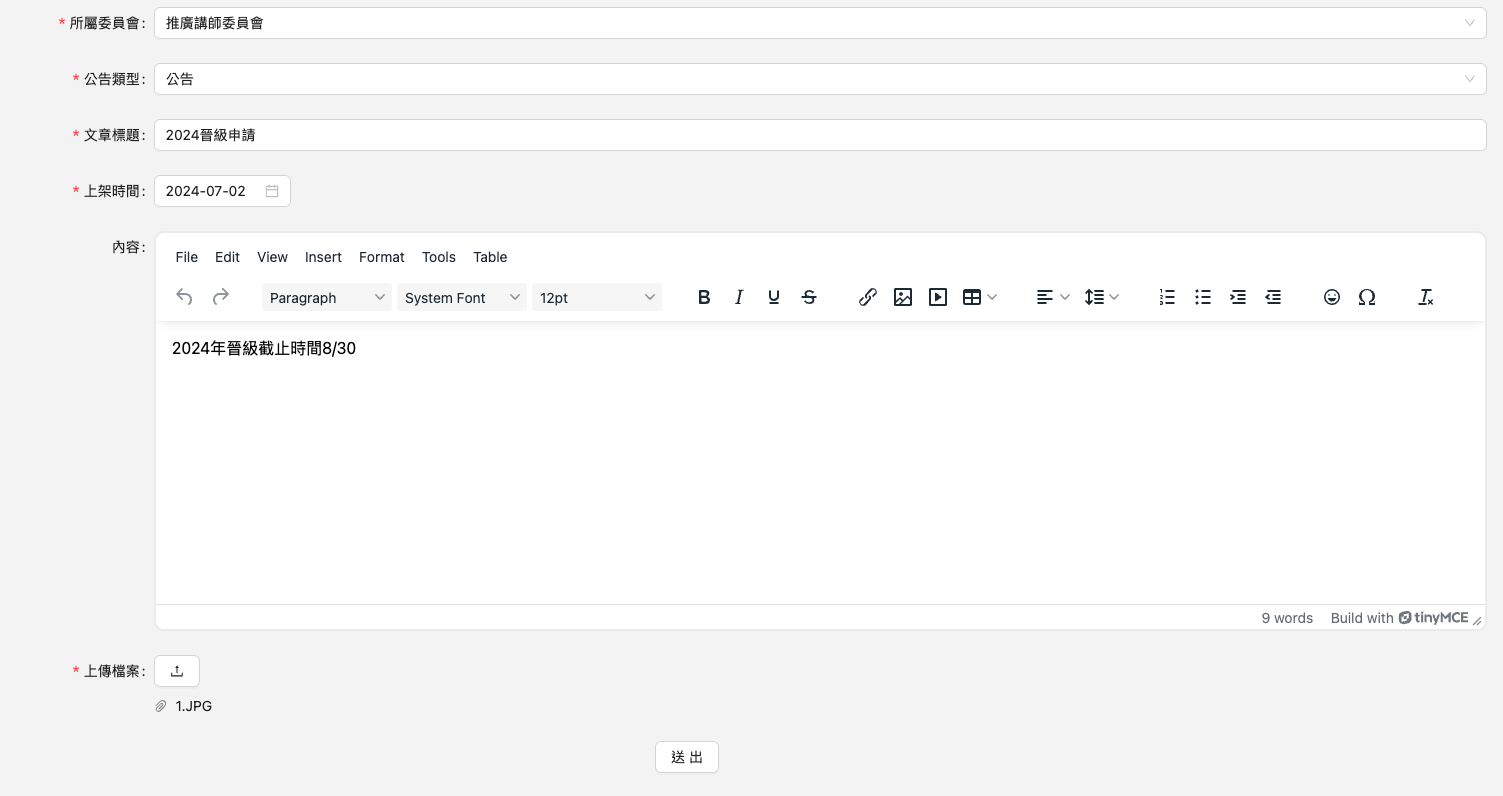Image resolution: width=1503 pixels, height=796 pixels.
Task: Open the Paragraph style dropdown
Action: tap(327, 298)
